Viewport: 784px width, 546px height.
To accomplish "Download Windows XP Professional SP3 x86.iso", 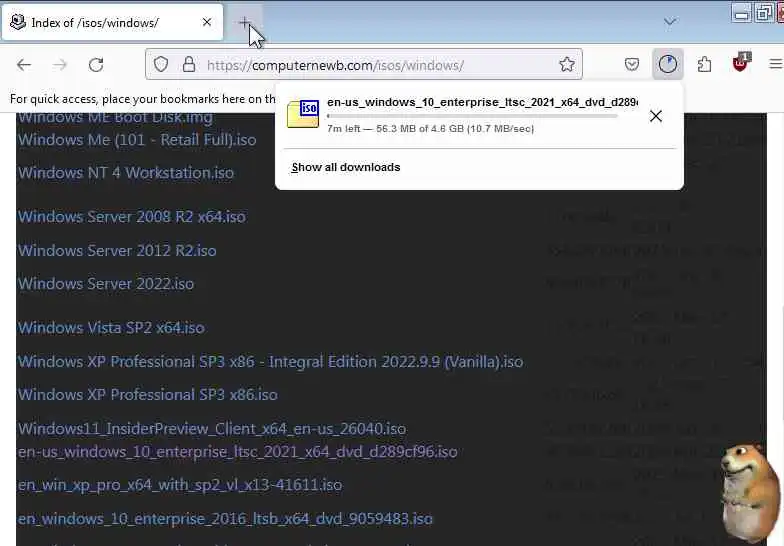I will tap(148, 394).
